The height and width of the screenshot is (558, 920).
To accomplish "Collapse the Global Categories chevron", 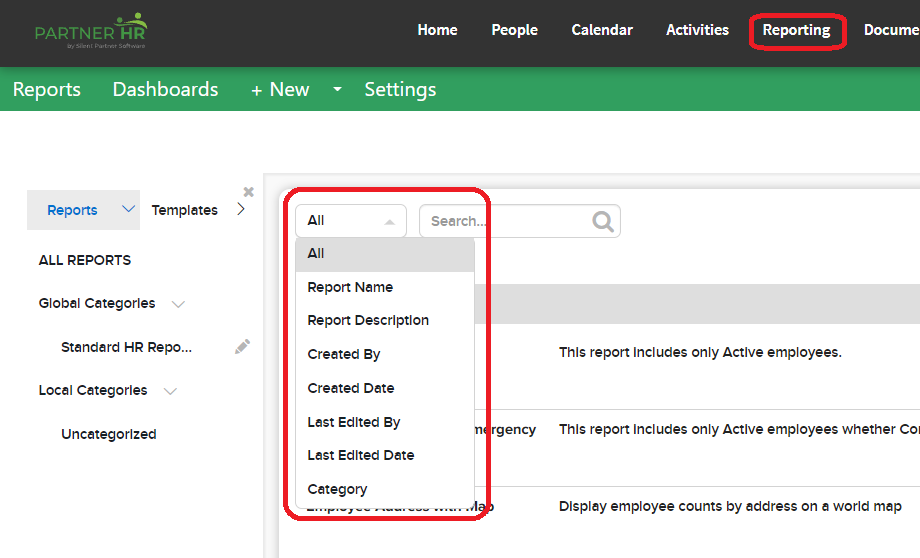I will tap(178, 304).
